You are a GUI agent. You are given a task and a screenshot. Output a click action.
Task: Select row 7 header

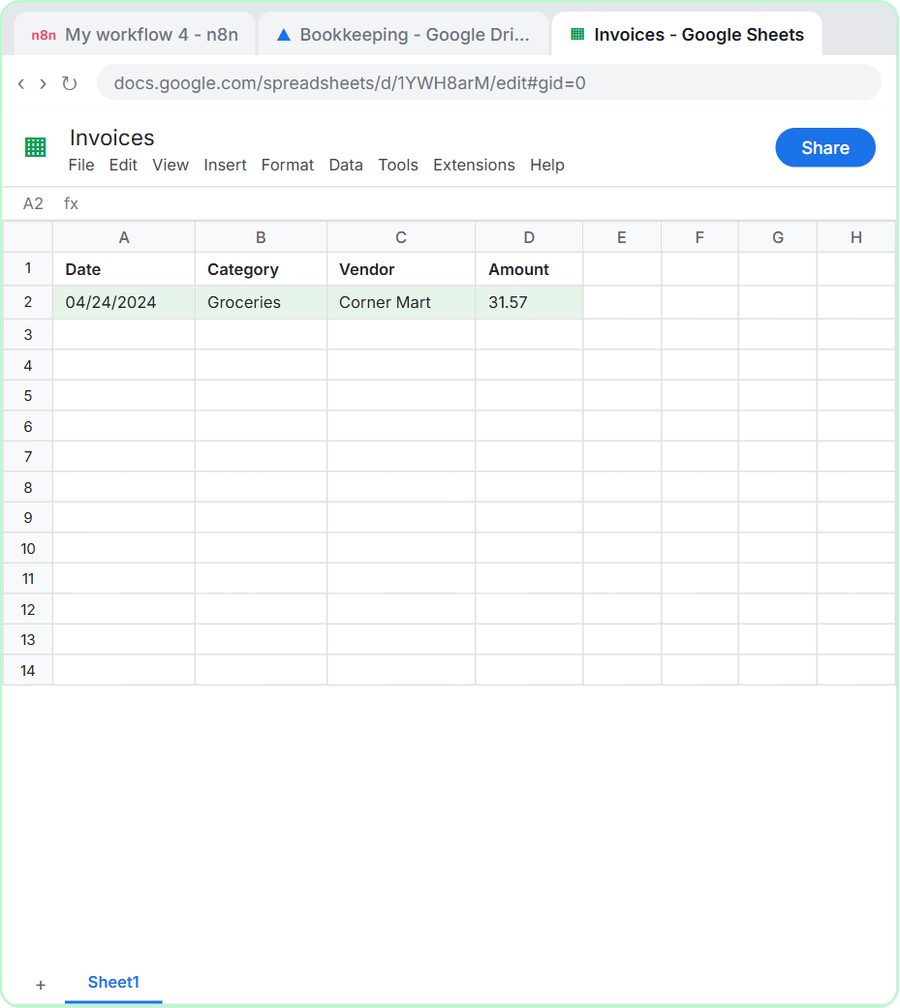coord(28,457)
